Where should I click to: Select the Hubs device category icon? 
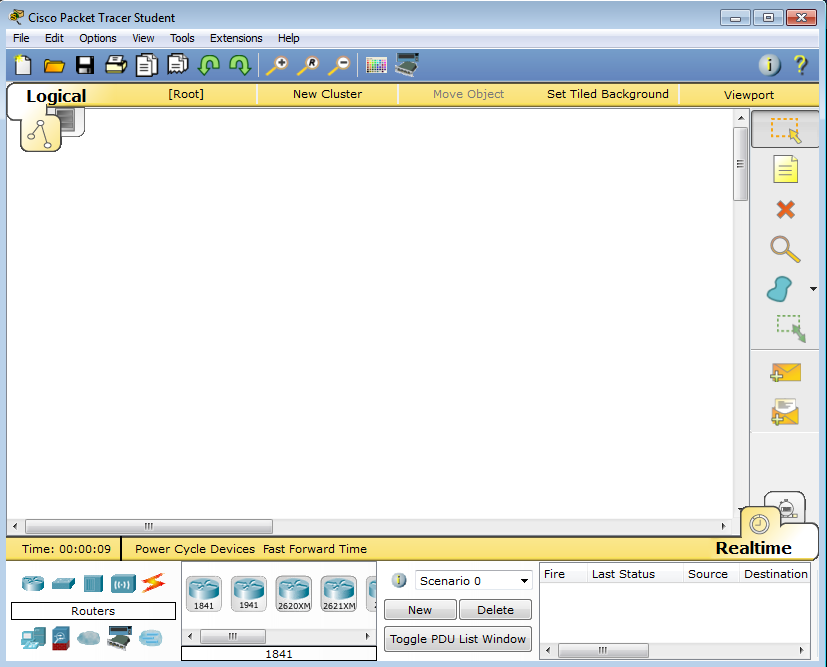click(93, 584)
